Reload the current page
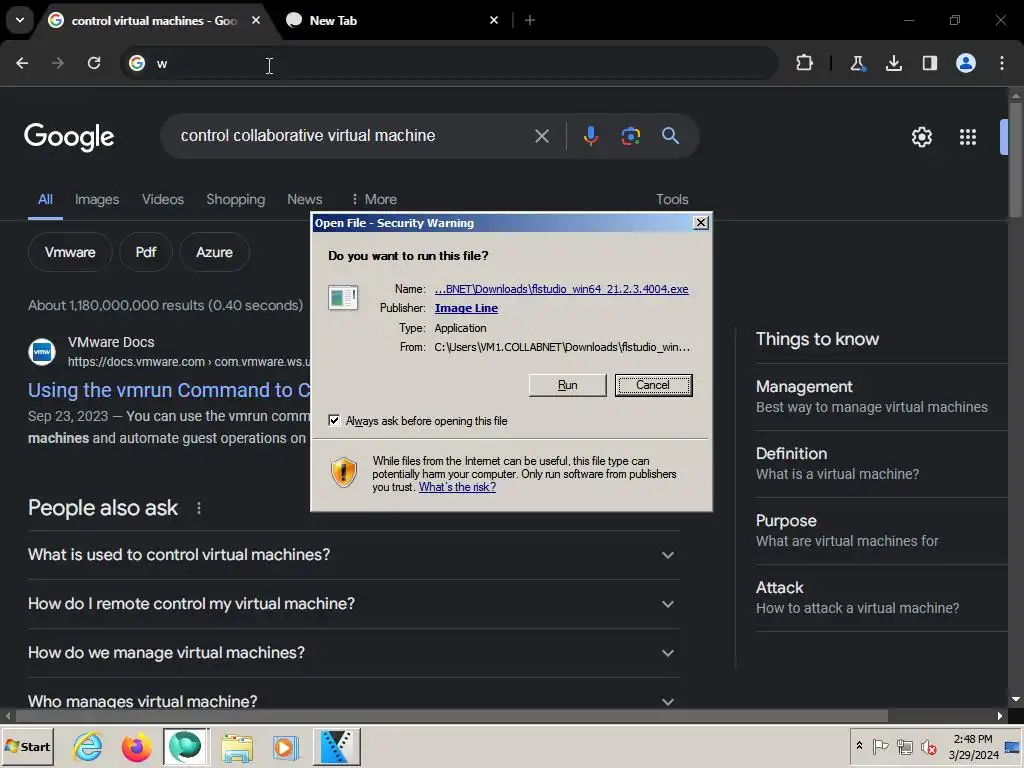Viewport: 1024px width, 768px height. point(94,63)
